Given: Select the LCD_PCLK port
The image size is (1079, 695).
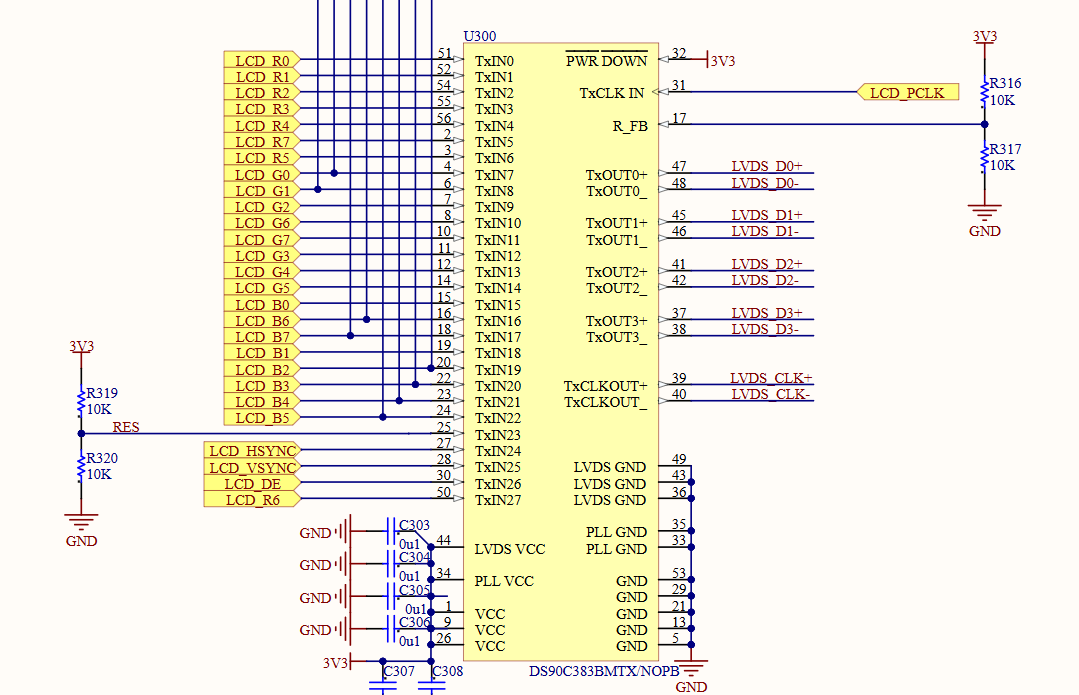Looking at the screenshot, I should [x=908, y=93].
